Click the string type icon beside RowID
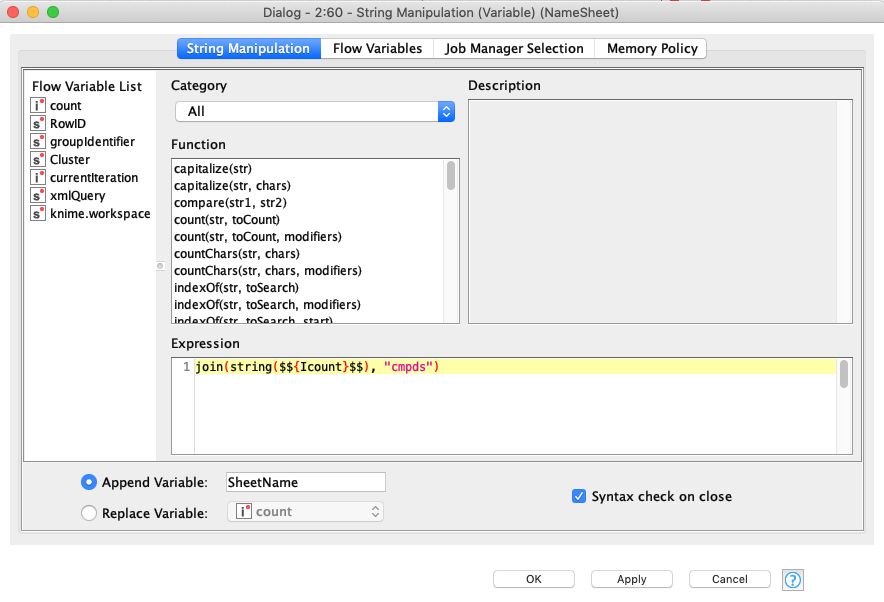Image resolution: width=884 pixels, height=602 pixels. [x=38, y=123]
